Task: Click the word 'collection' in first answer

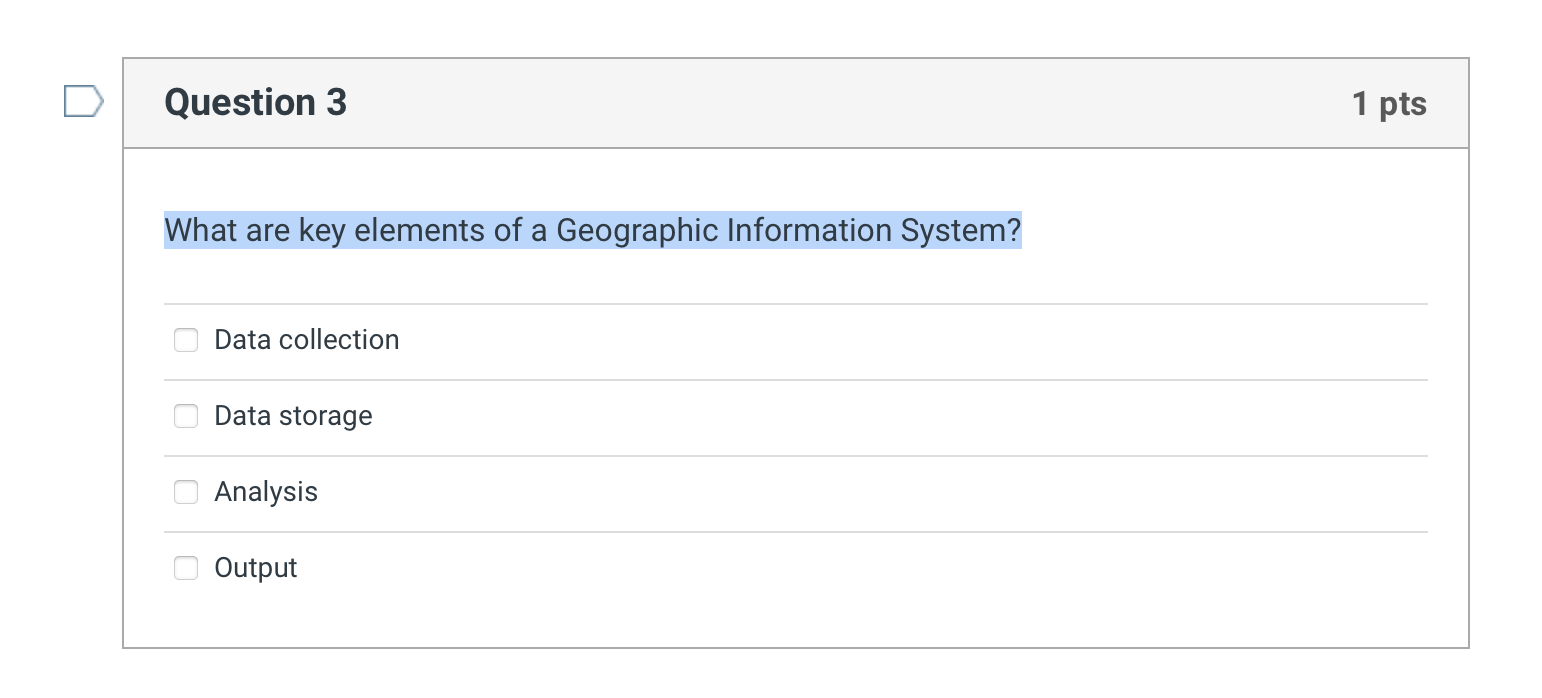Action: pyautogui.click(x=339, y=340)
